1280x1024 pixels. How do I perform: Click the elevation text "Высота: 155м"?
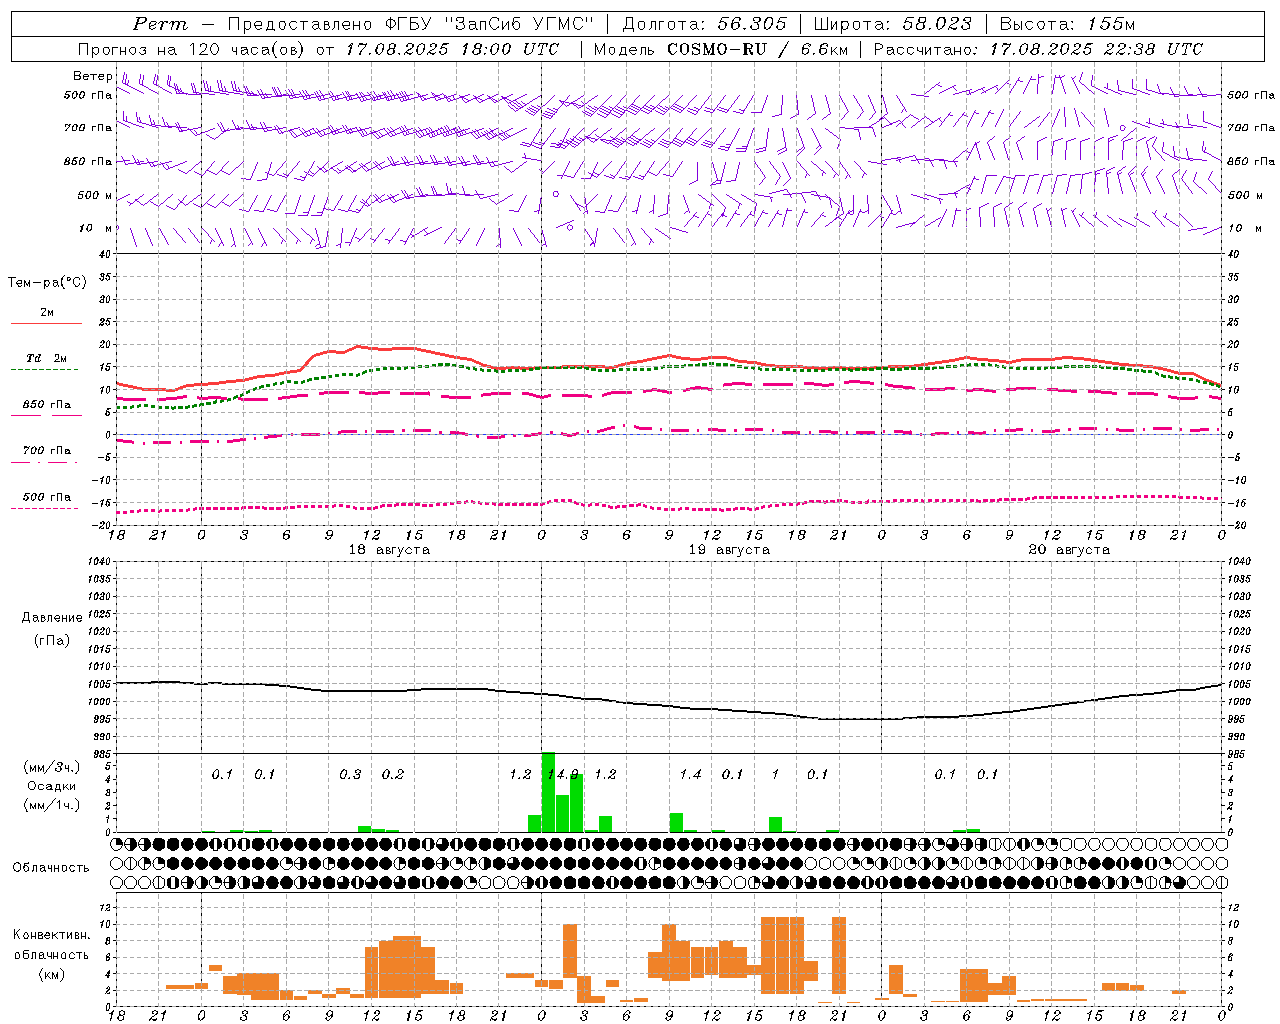(x=1067, y=24)
